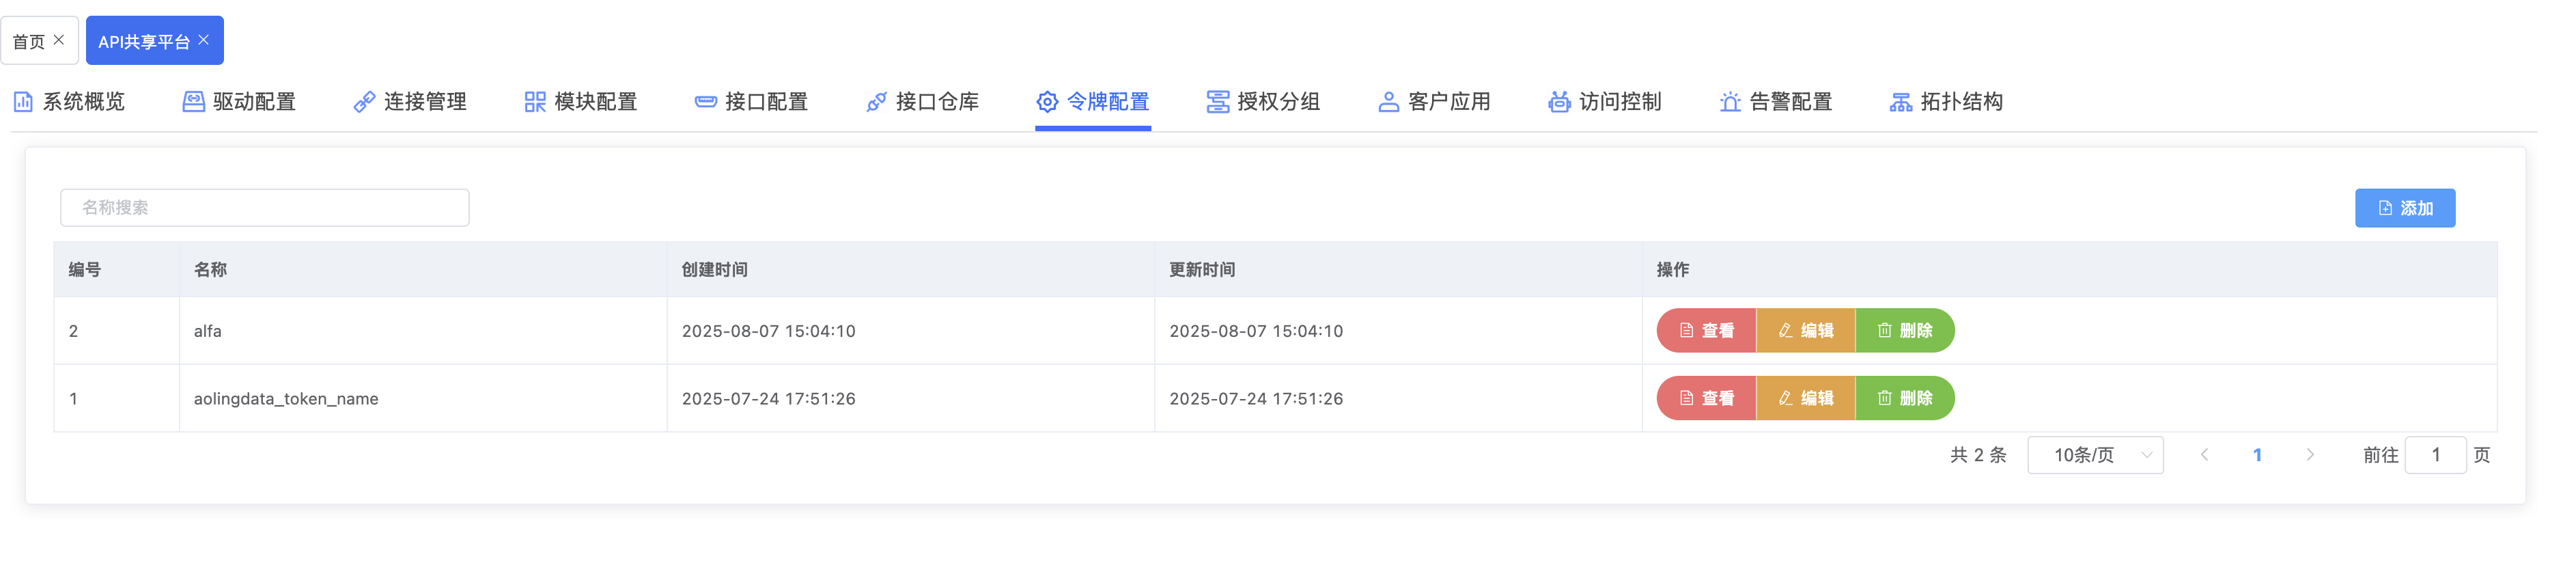
Task: Open the 10条/页 page size dropdown
Action: click(2095, 455)
